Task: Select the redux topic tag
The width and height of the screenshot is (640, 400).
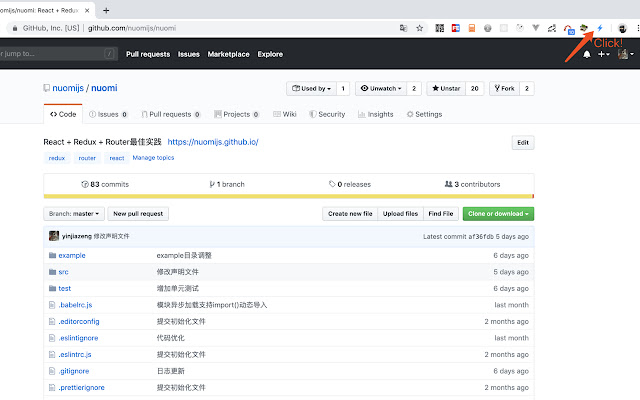Action: pyautogui.click(x=57, y=158)
